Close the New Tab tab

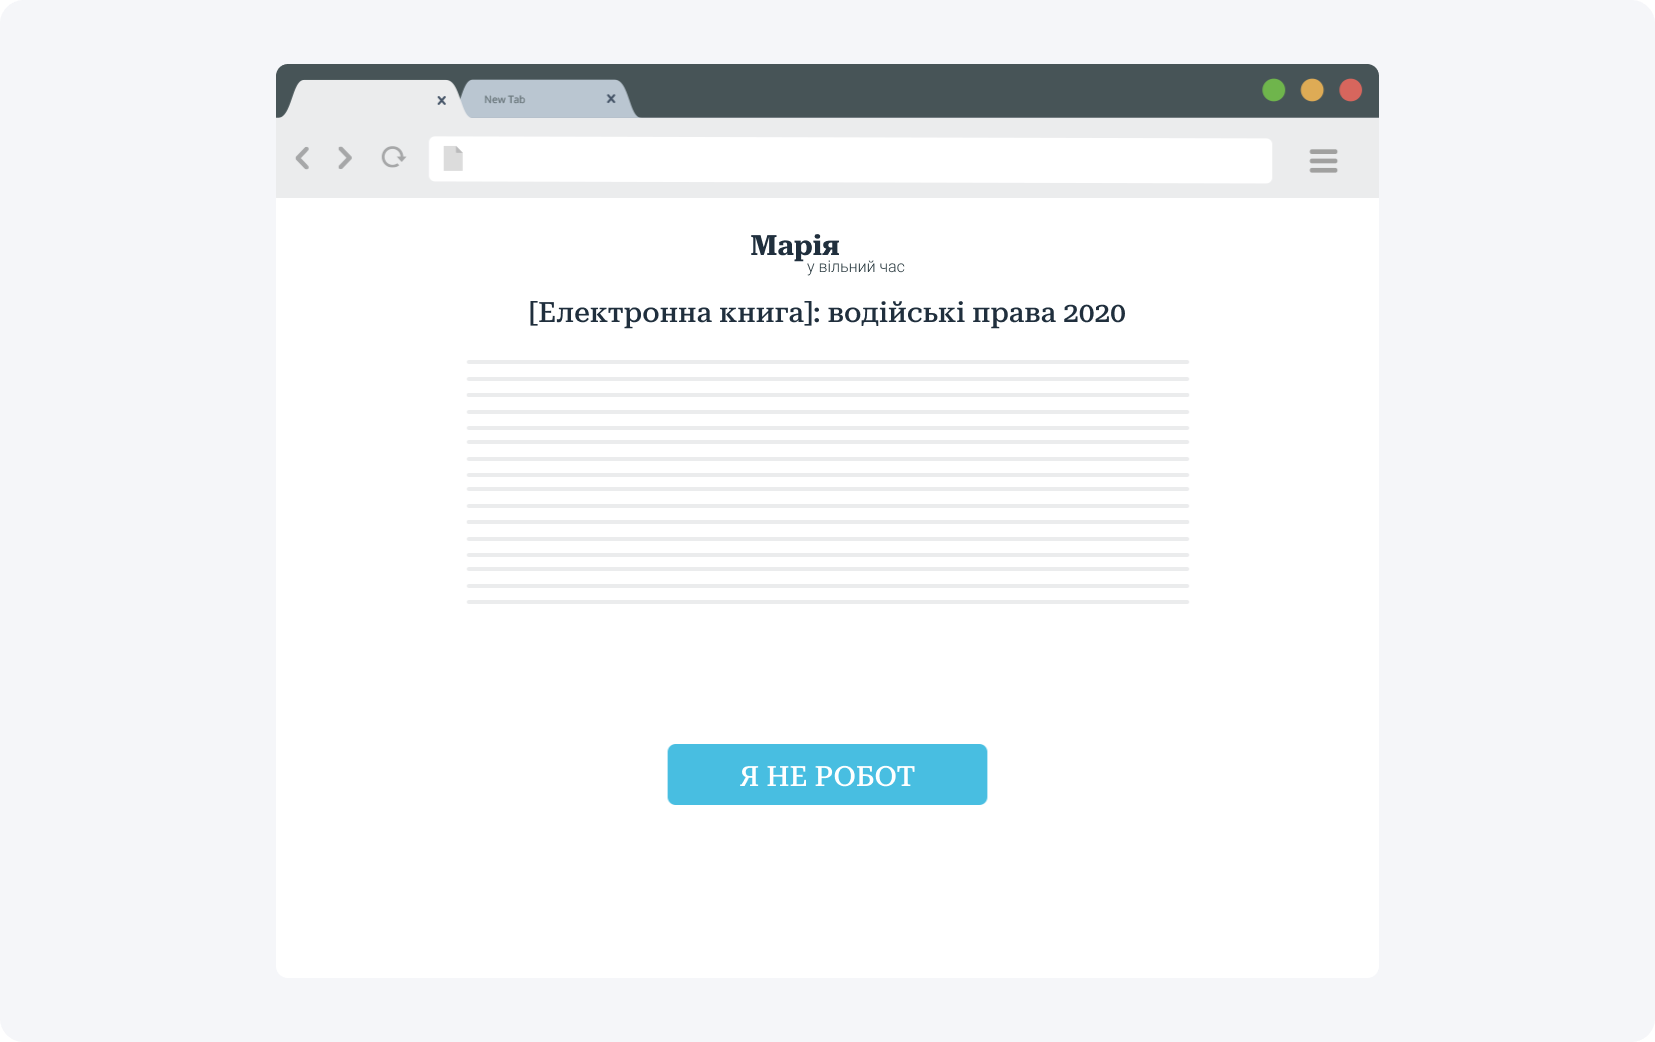pyautogui.click(x=611, y=99)
